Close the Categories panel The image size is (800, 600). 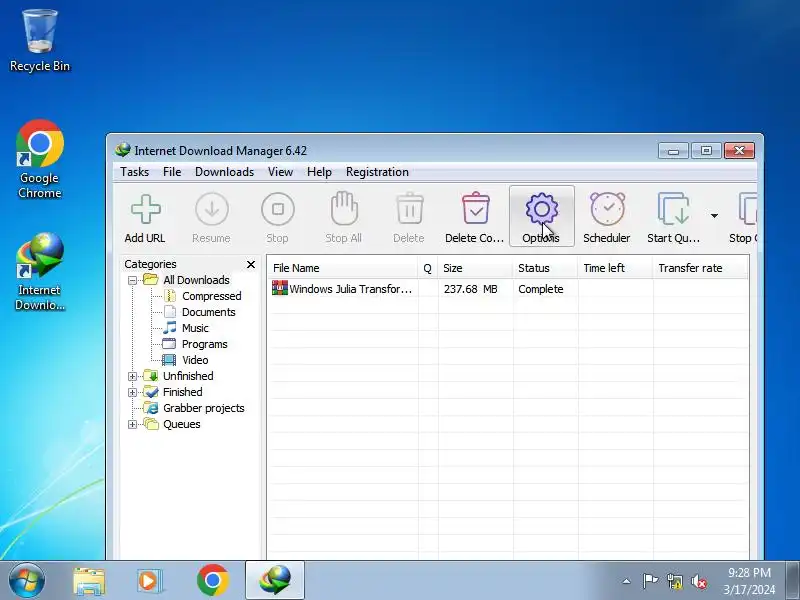pyautogui.click(x=251, y=264)
